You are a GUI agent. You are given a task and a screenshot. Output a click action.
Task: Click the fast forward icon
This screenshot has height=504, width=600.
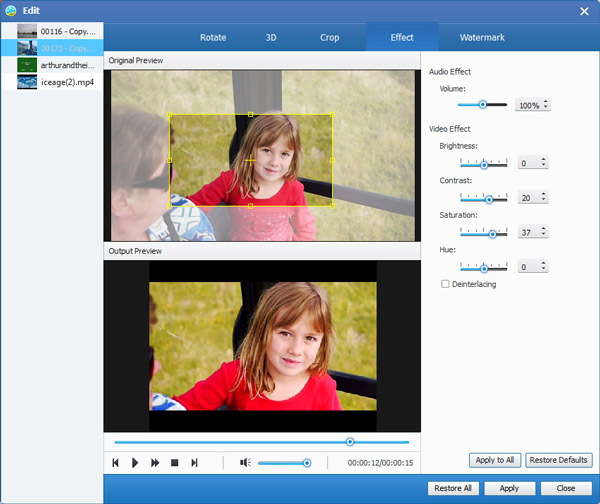(x=155, y=463)
